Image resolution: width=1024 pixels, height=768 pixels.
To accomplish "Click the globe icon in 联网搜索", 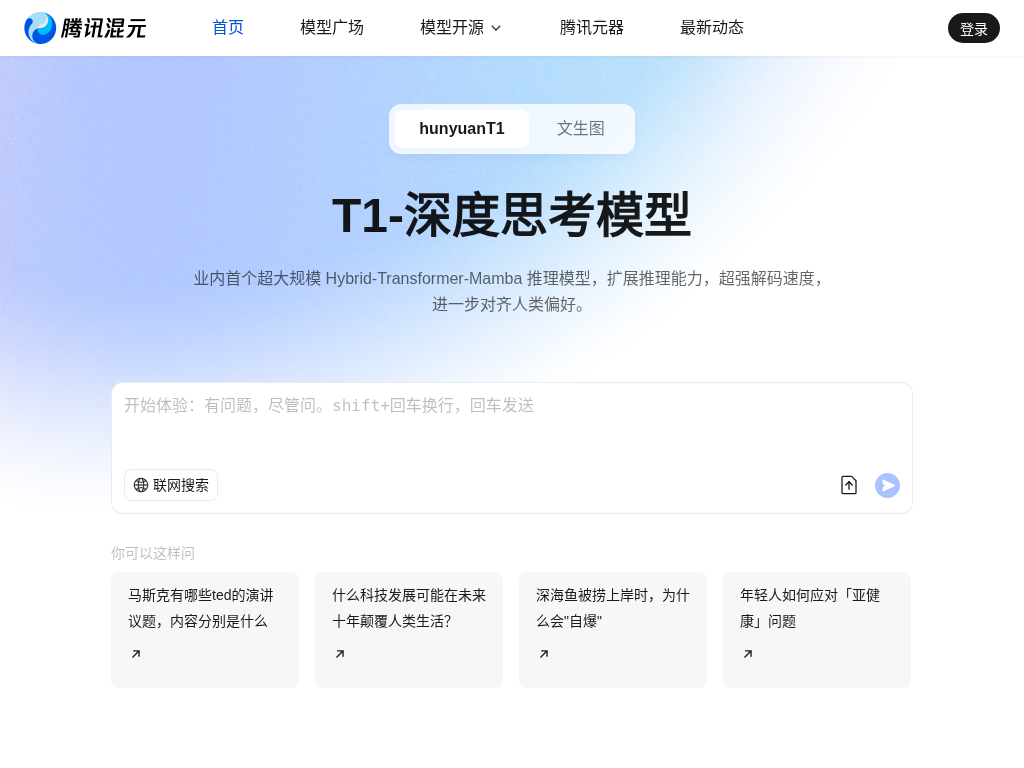I will click(x=141, y=485).
